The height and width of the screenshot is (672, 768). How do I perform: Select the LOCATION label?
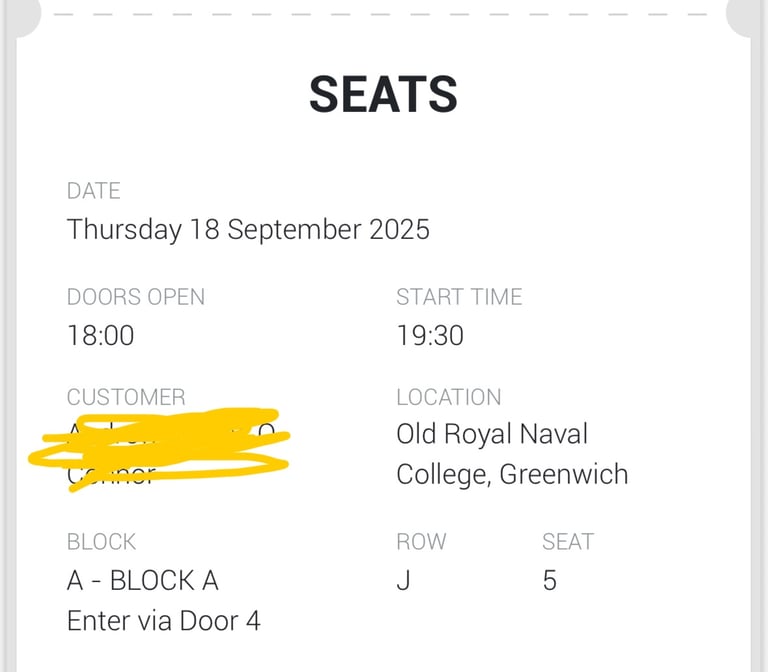(449, 397)
